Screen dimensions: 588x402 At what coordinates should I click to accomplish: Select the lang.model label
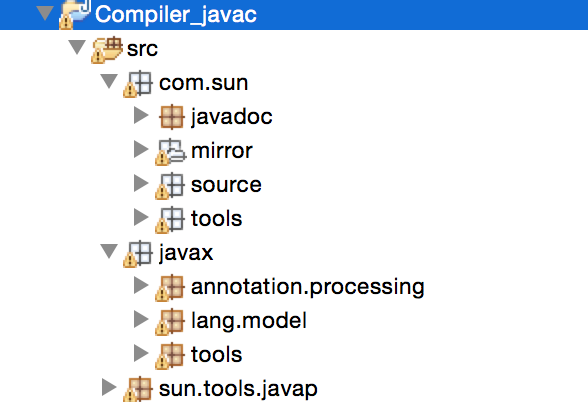point(249,321)
